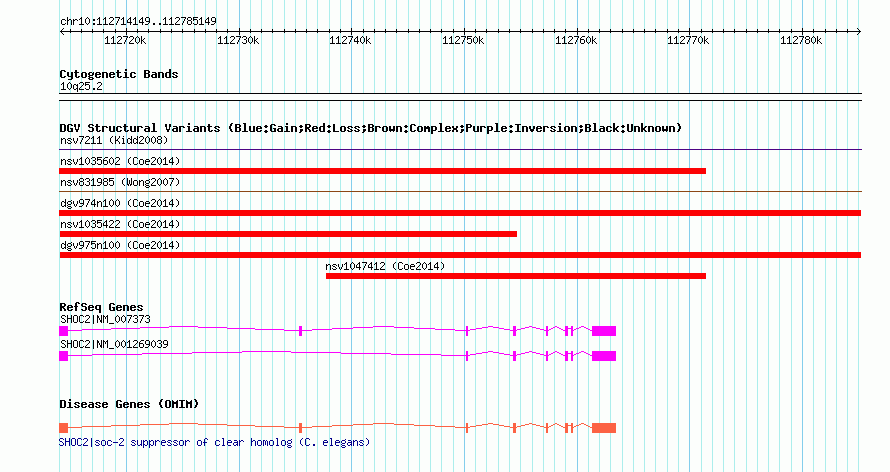Open the nsv1035422 (Coe2014) label
Viewport: 890px width, 472px height.
120,224
